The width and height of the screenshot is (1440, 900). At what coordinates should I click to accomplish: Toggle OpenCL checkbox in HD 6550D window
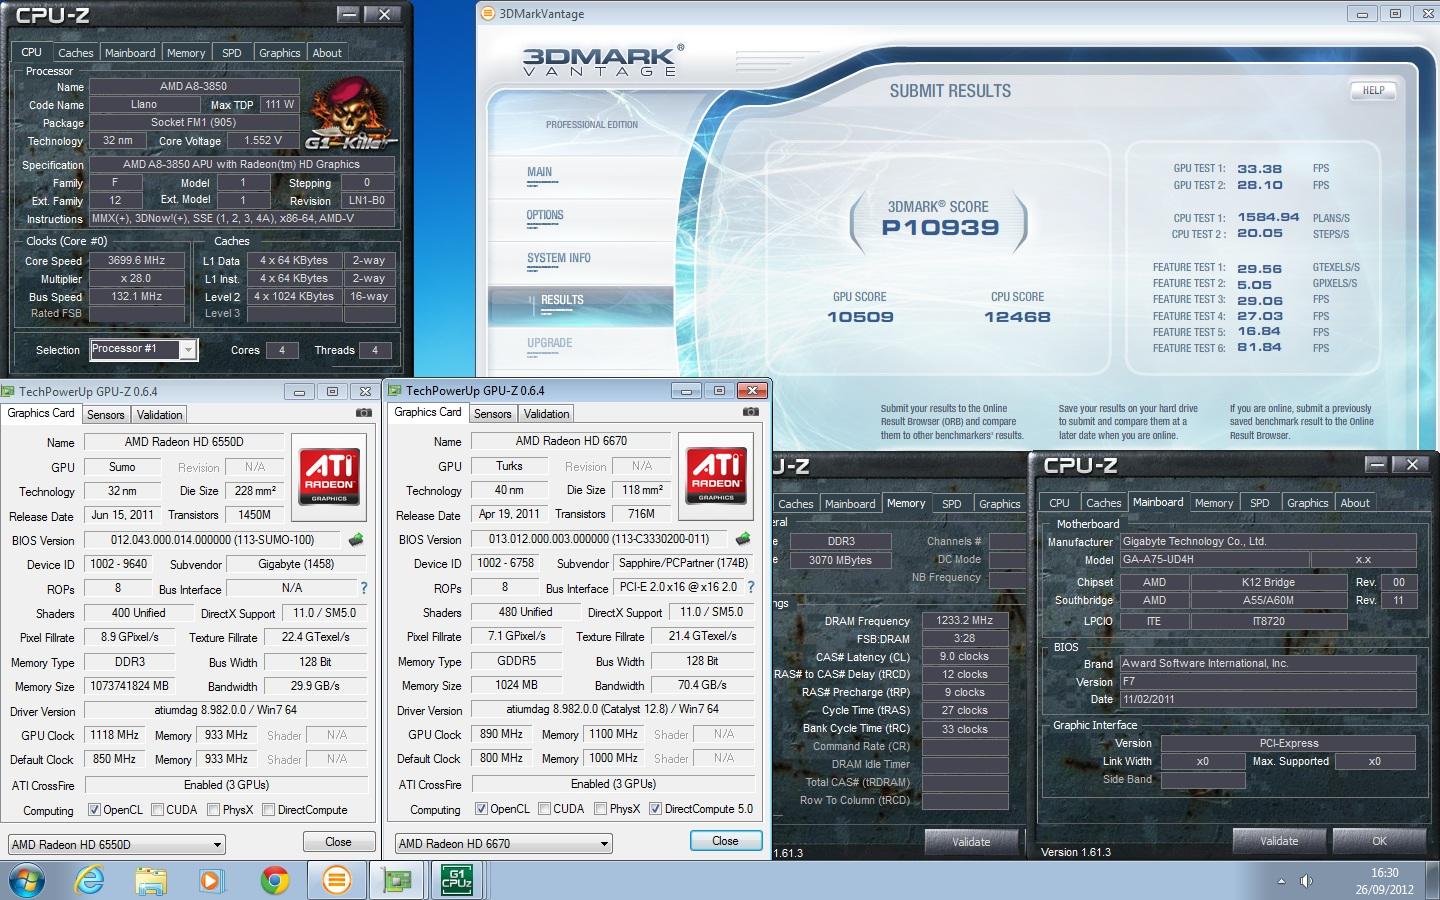(94, 810)
